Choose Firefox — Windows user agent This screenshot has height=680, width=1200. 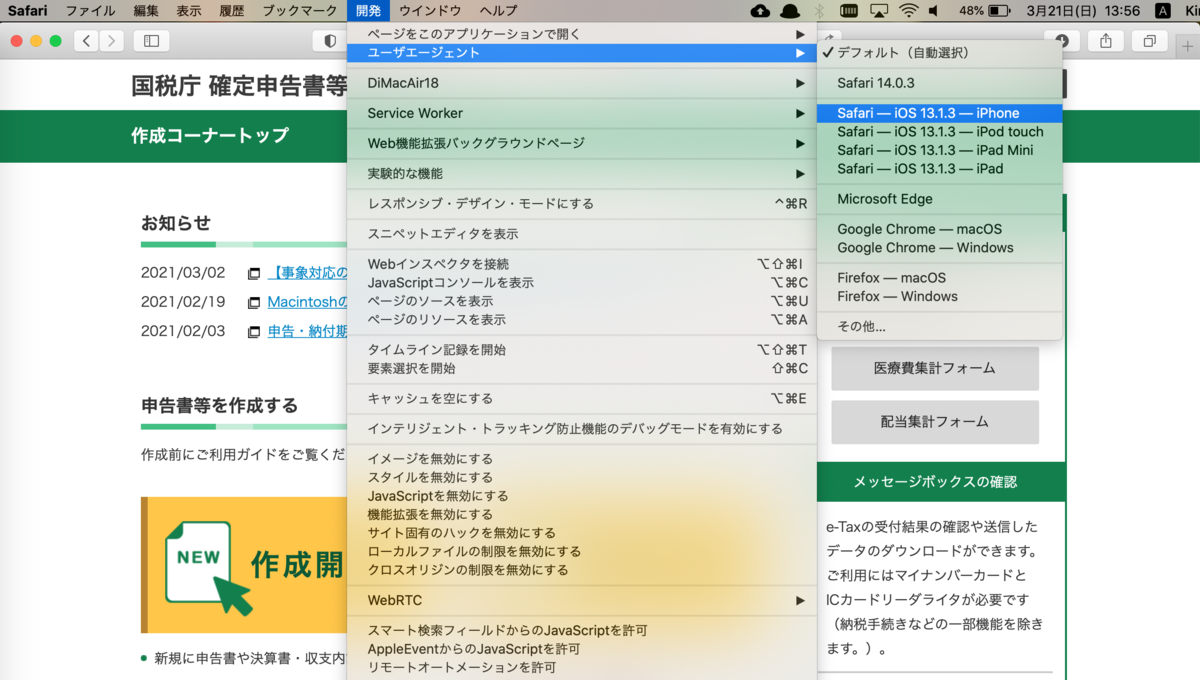point(940,297)
